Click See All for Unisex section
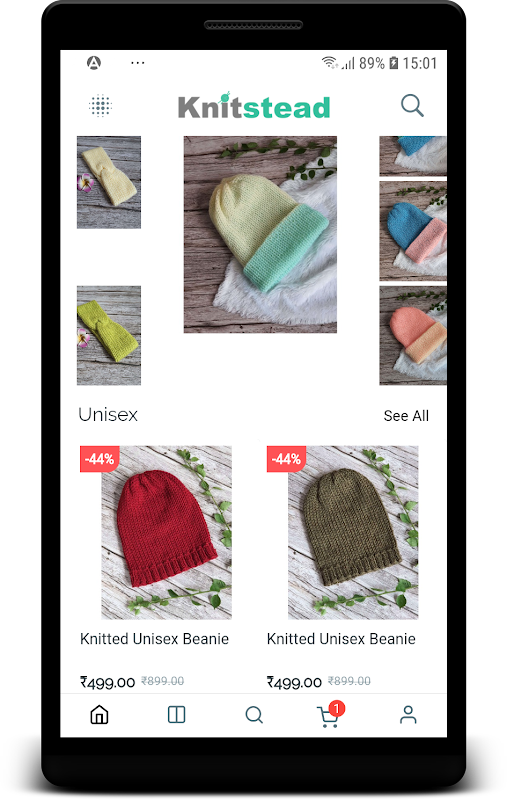The width and height of the screenshot is (507, 800). pyautogui.click(x=406, y=416)
